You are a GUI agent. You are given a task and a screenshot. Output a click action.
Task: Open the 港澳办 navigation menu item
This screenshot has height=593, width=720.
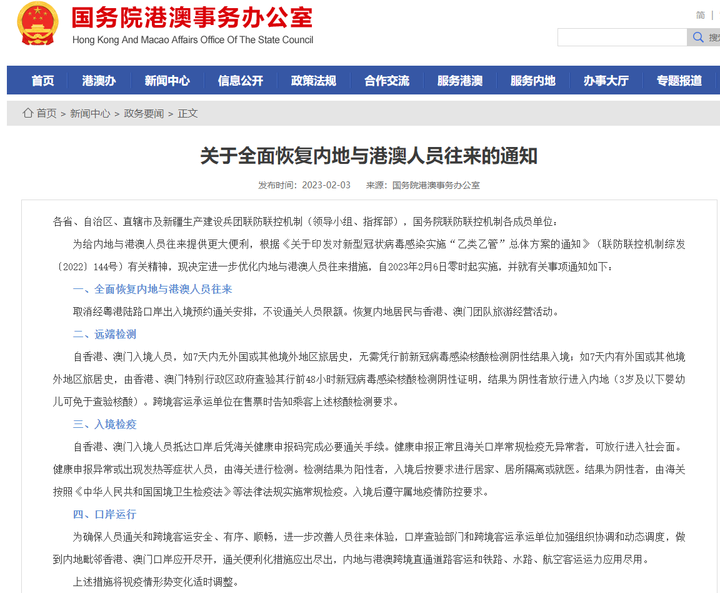tap(99, 81)
